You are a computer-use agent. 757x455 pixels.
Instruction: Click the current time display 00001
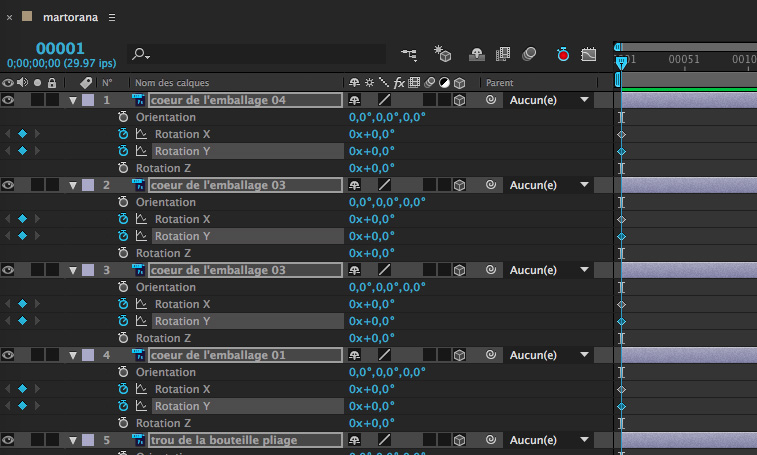[60, 48]
